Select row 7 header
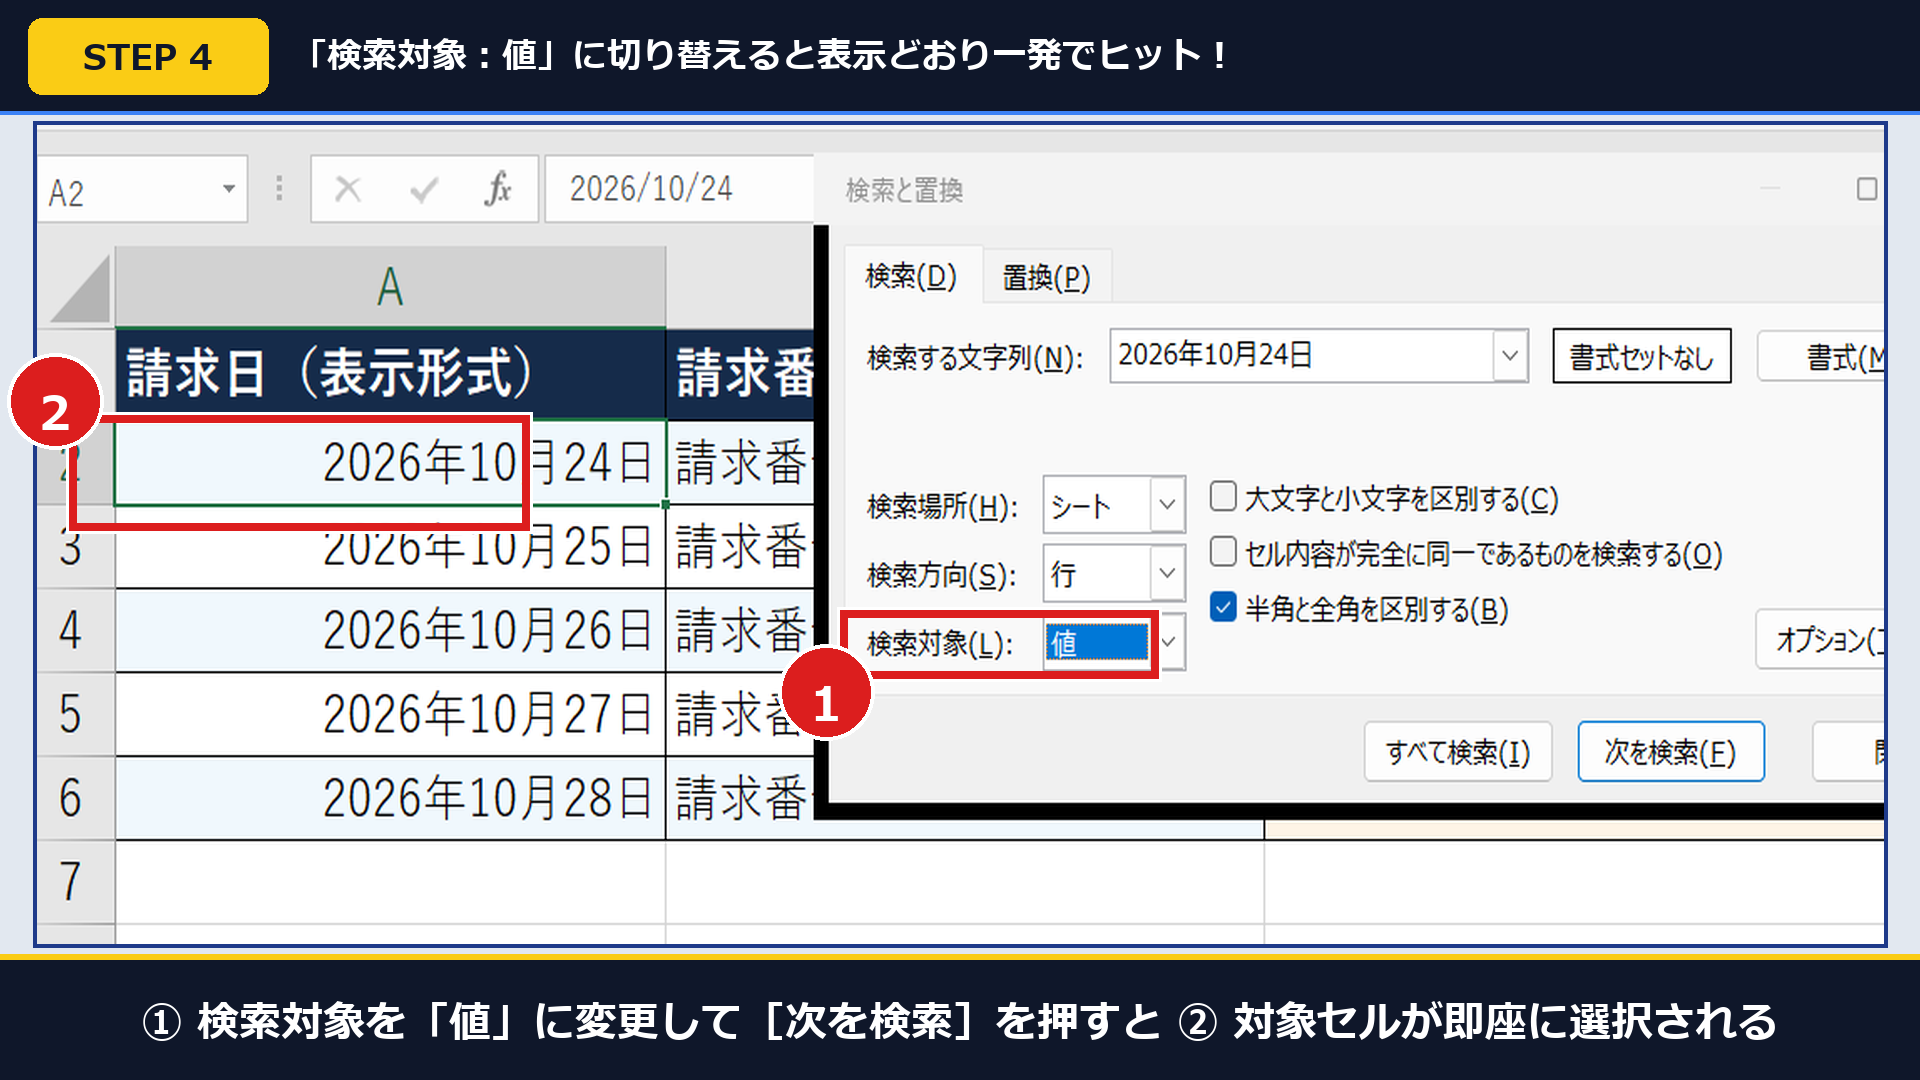The width and height of the screenshot is (1920, 1080). tap(77, 882)
